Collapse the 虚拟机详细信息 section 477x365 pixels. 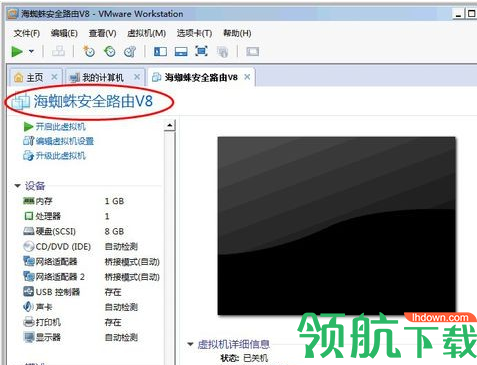tap(190, 344)
